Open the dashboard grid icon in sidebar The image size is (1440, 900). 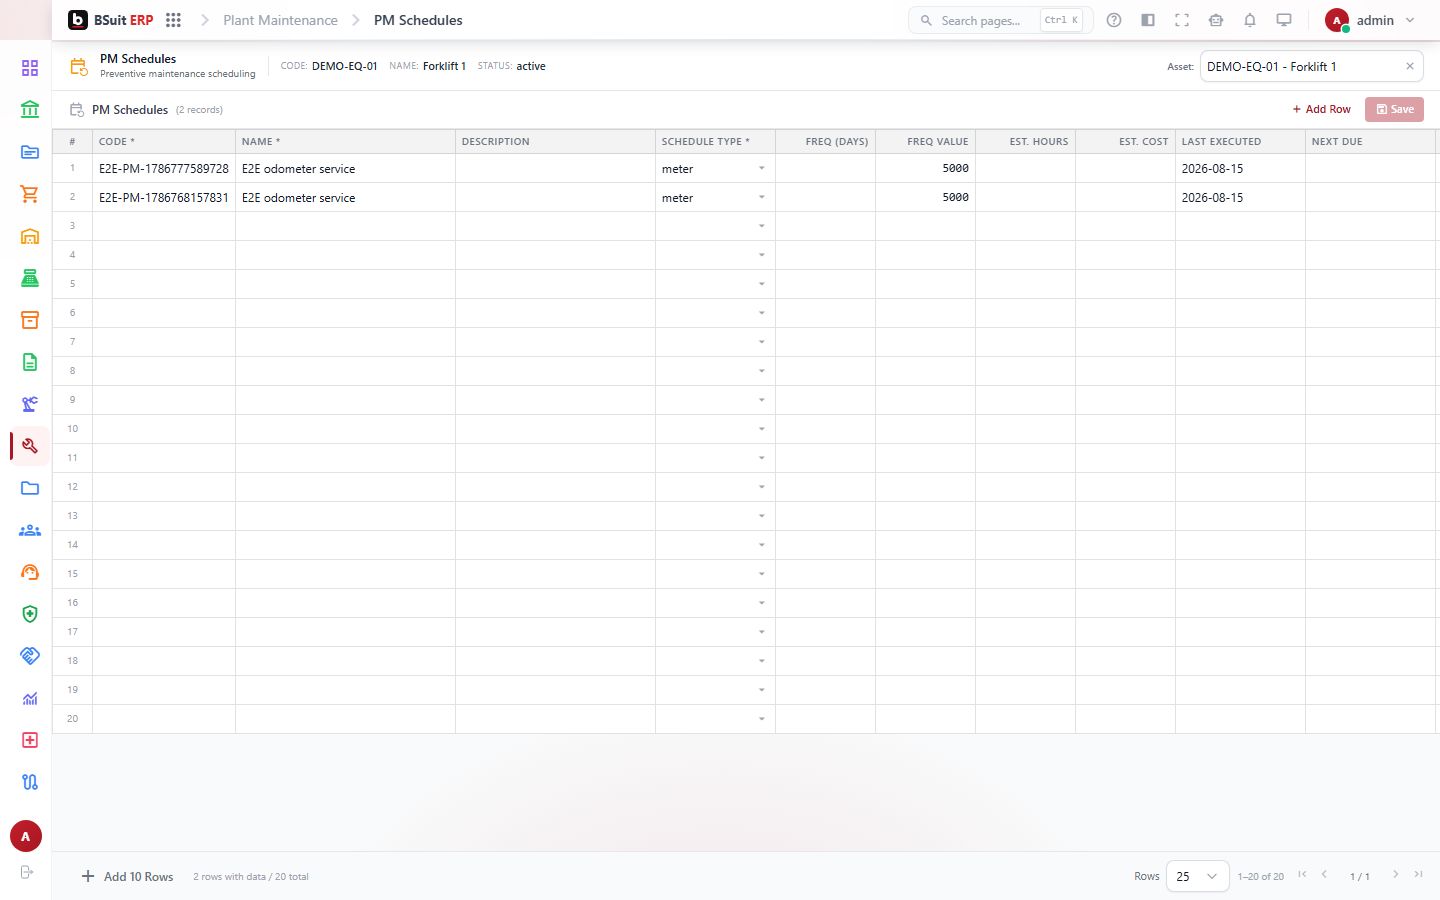tap(30, 68)
